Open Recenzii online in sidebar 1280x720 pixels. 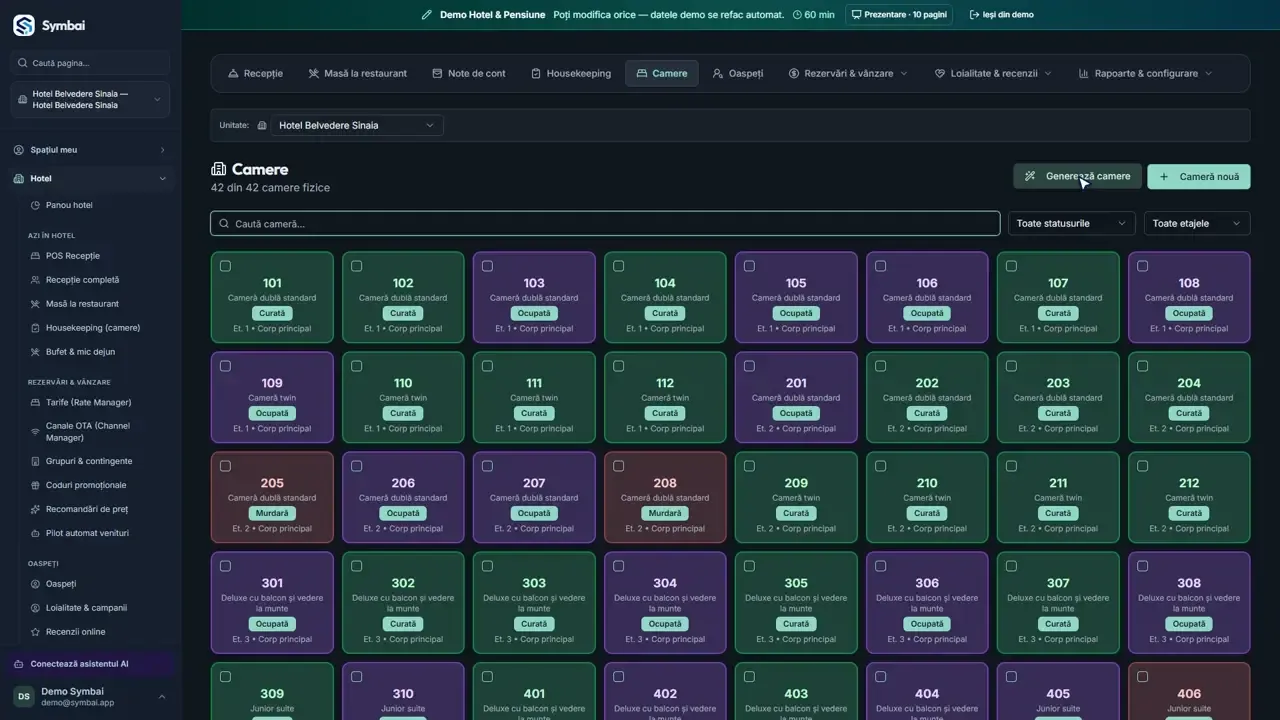pos(75,632)
